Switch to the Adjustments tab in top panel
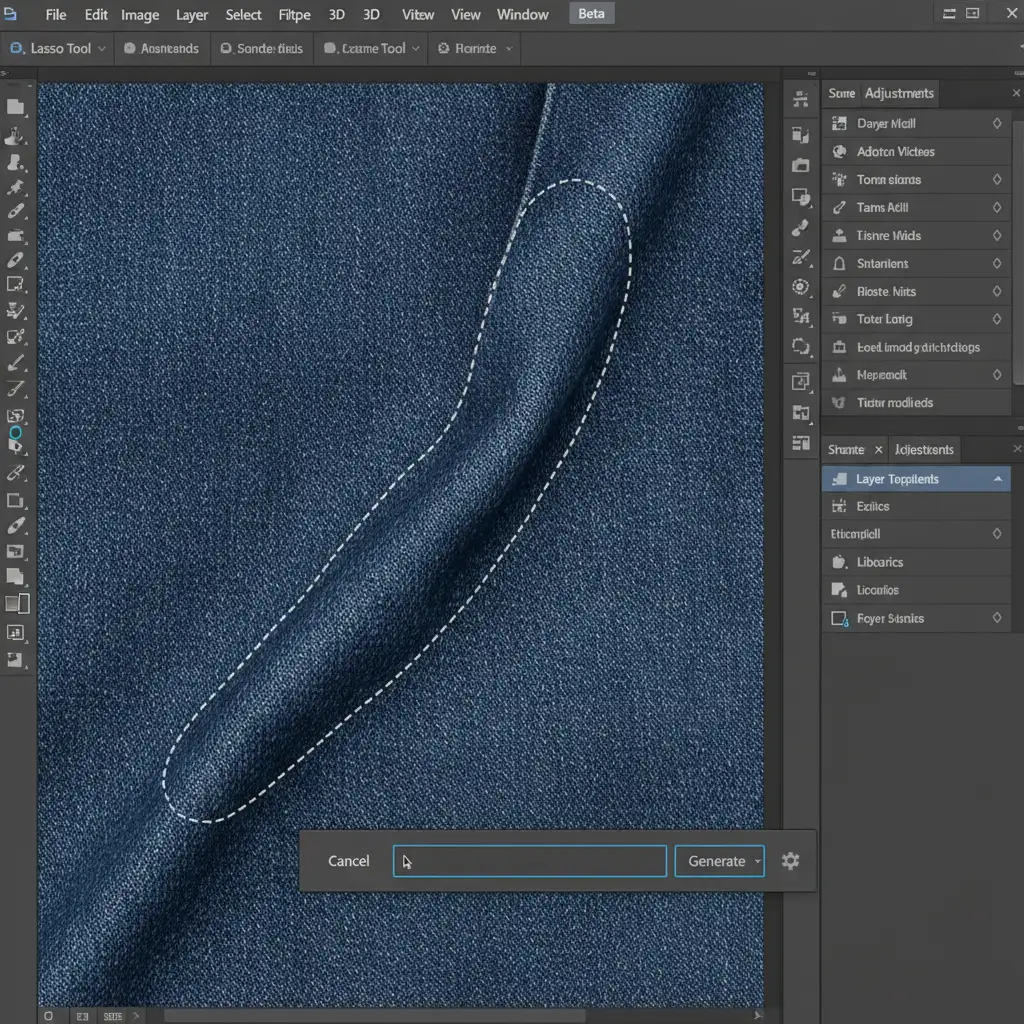This screenshot has height=1024, width=1024. click(899, 93)
